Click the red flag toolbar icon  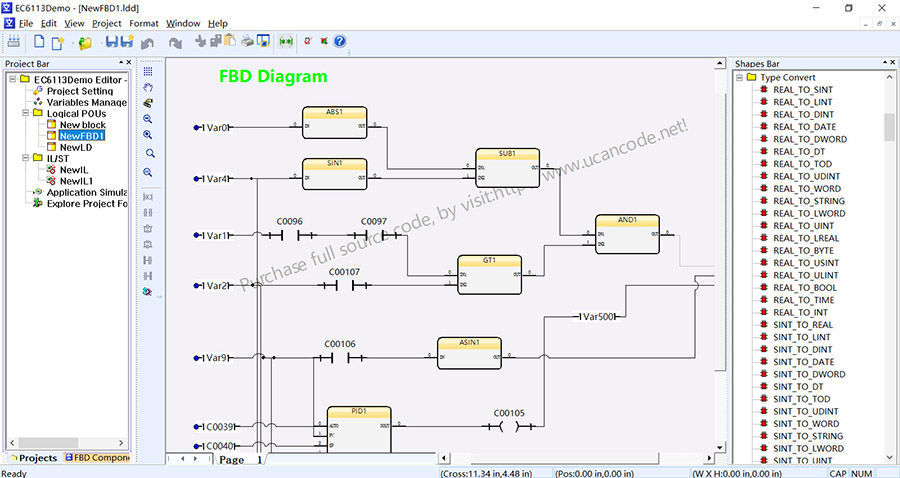pos(324,41)
